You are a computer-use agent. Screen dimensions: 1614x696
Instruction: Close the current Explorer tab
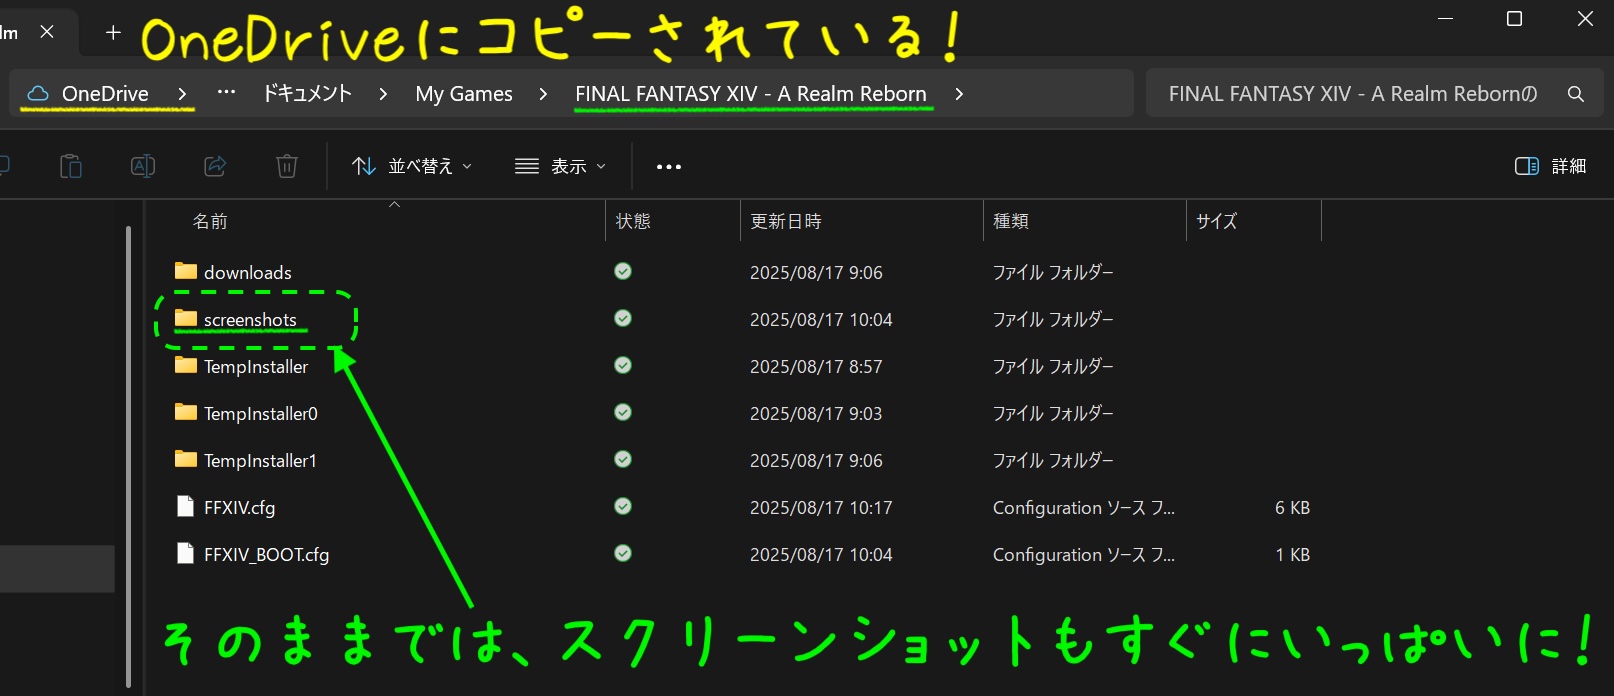(x=47, y=32)
